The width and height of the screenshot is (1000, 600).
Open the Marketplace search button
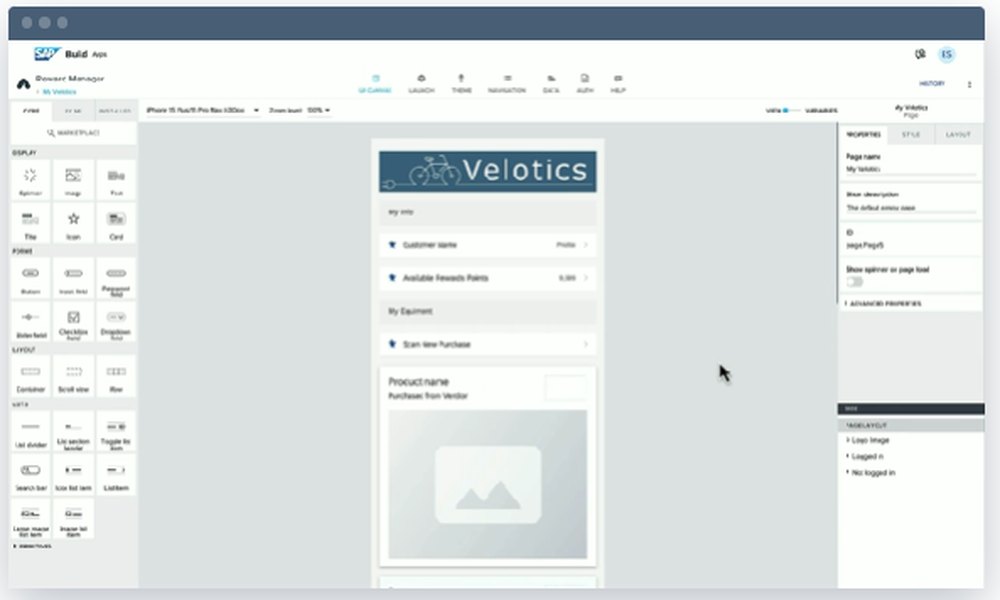click(73, 133)
